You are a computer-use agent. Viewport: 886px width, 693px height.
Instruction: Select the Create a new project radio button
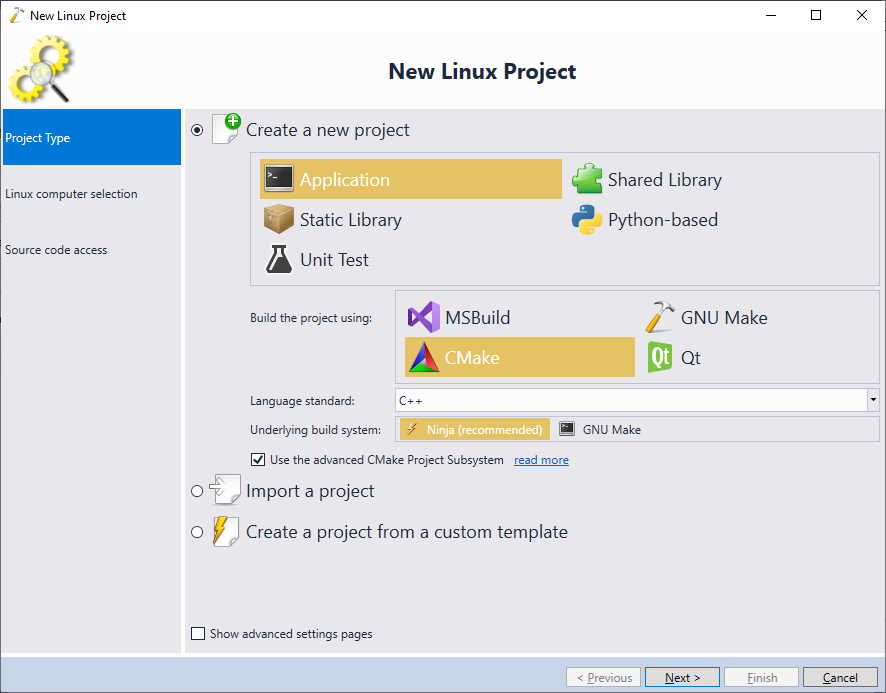click(x=197, y=130)
